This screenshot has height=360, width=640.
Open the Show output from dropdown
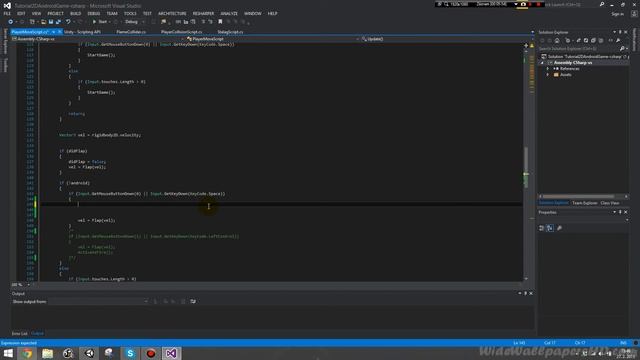(x=98, y=302)
